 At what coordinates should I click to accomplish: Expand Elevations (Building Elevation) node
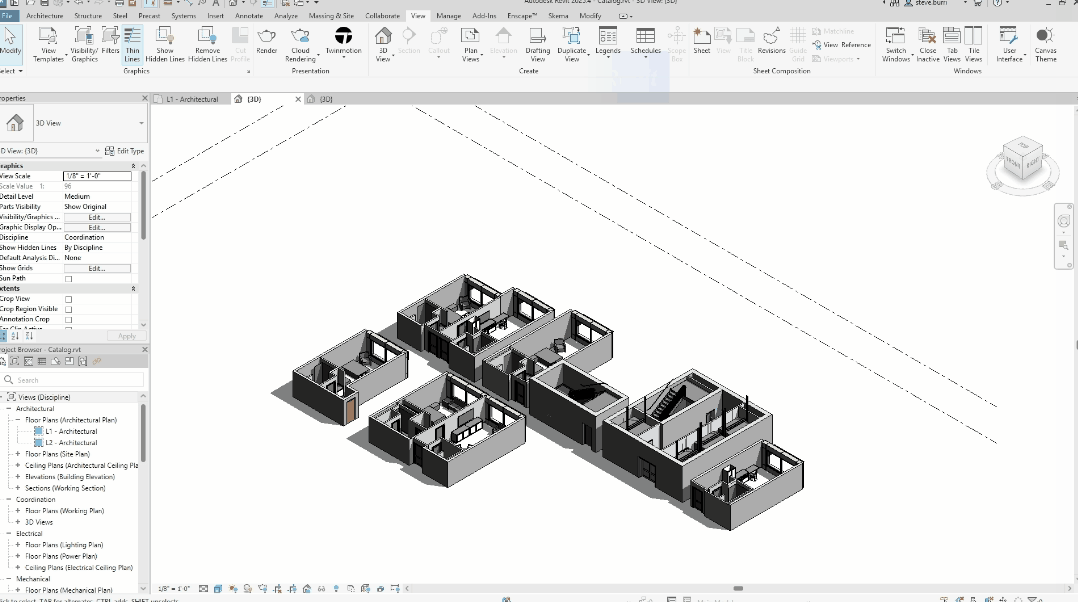(18, 477)
